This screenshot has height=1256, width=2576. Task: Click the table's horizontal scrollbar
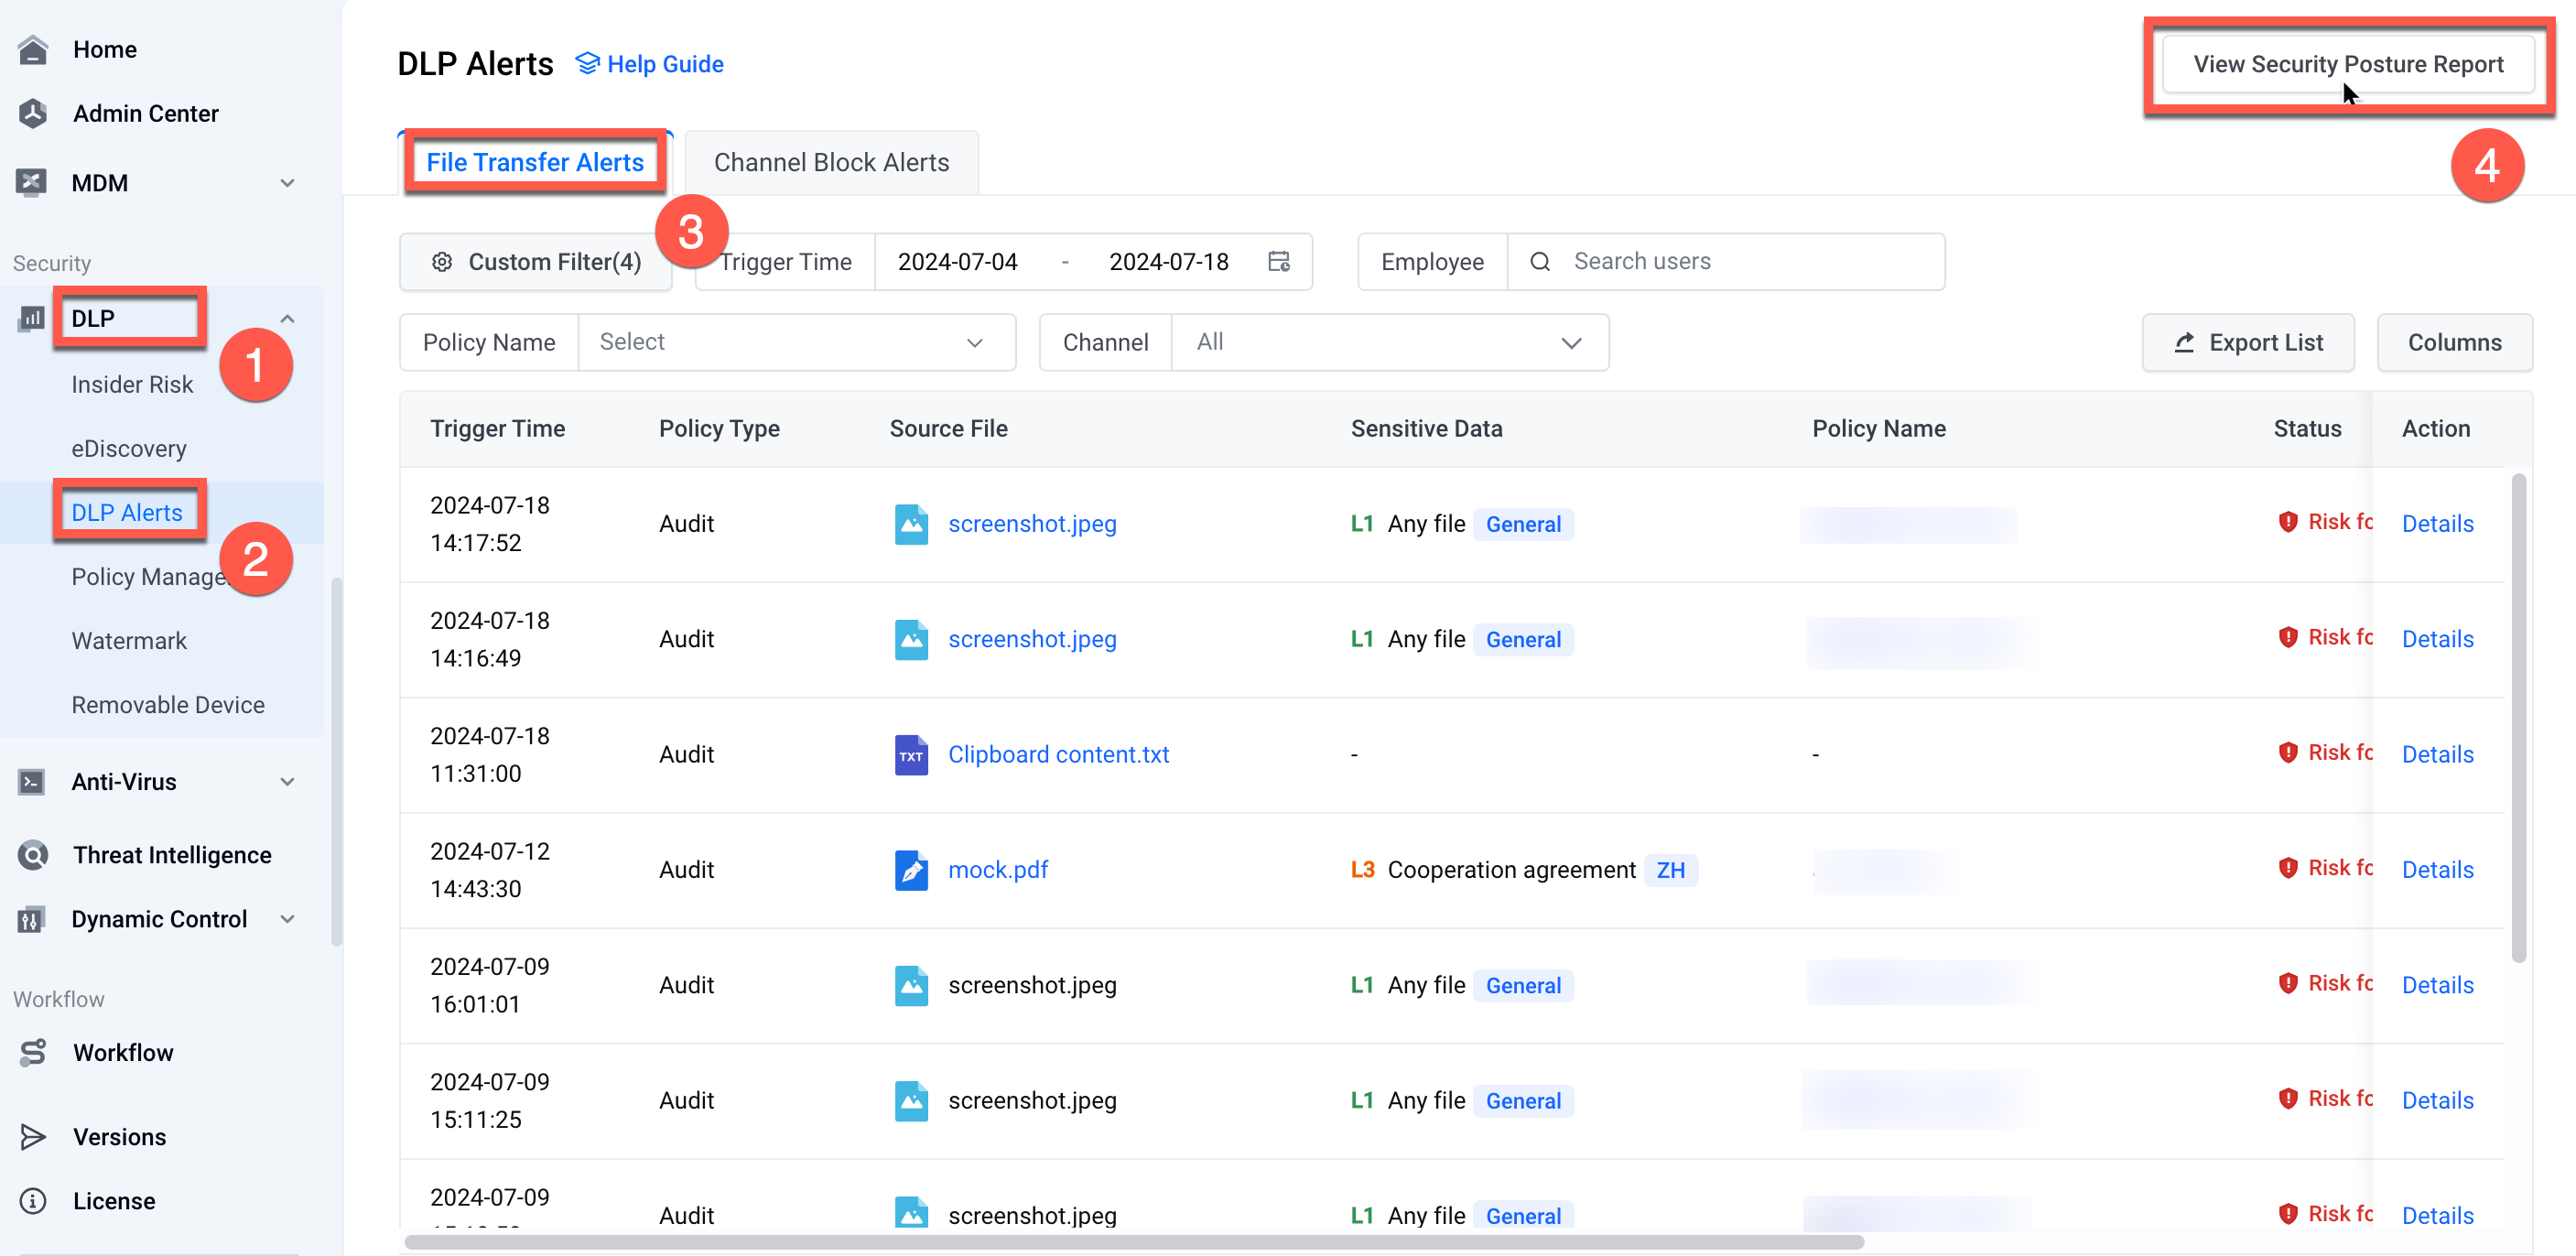[x=1134, y=1242]
